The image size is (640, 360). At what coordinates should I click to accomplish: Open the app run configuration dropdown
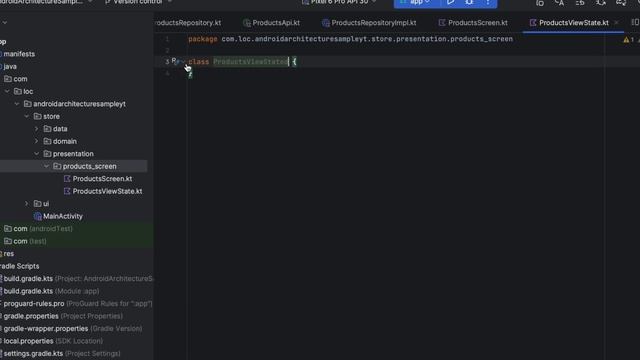click(416, 2)
